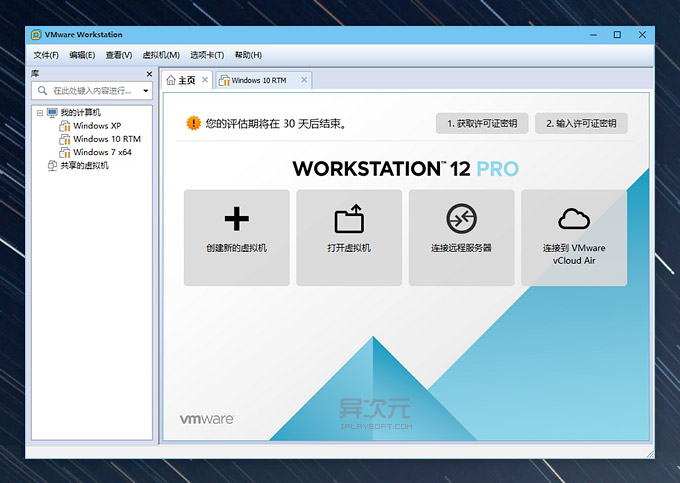Click the plus icon for new VM
Image resolution: width=680 pixels, height=483 pixels.
pos(237,219)
